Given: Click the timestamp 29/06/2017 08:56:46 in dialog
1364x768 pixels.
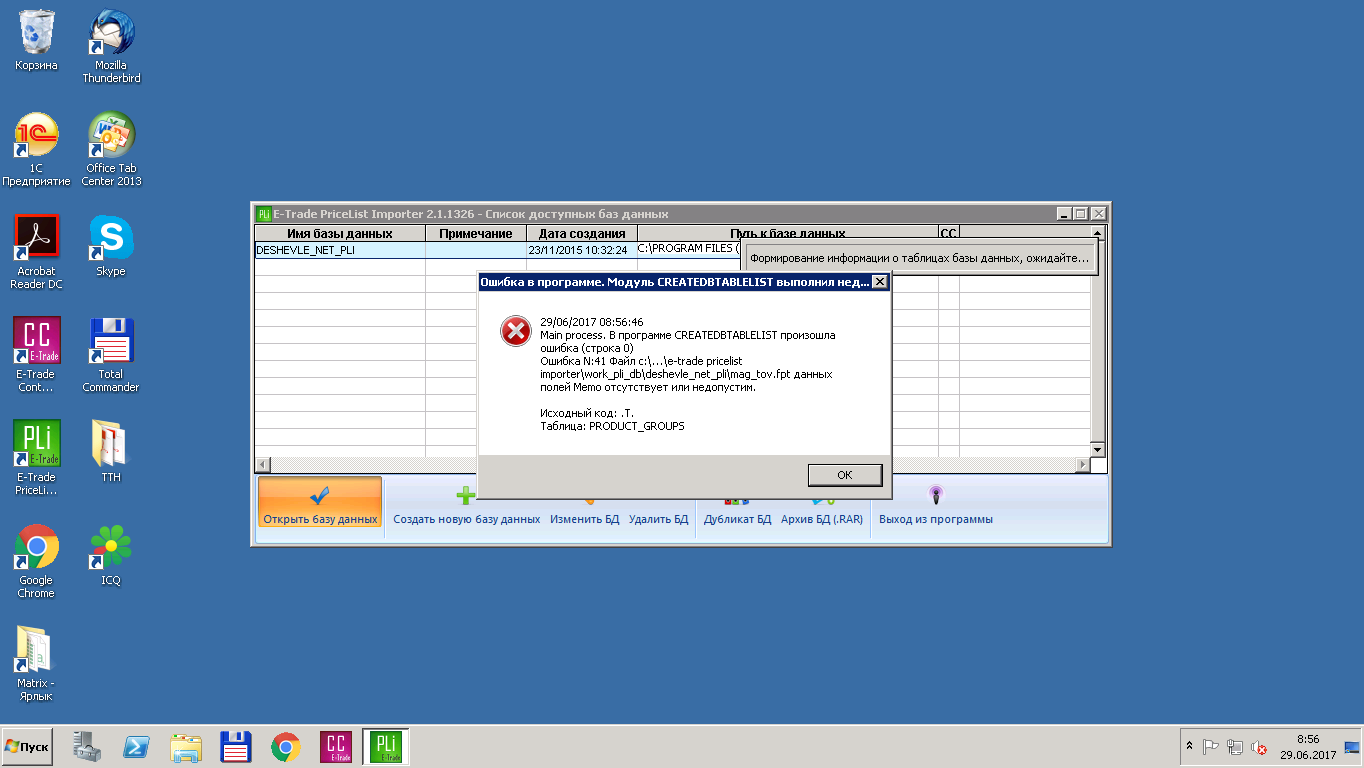Looking at the screenshot, I should (x=592, y=322).
